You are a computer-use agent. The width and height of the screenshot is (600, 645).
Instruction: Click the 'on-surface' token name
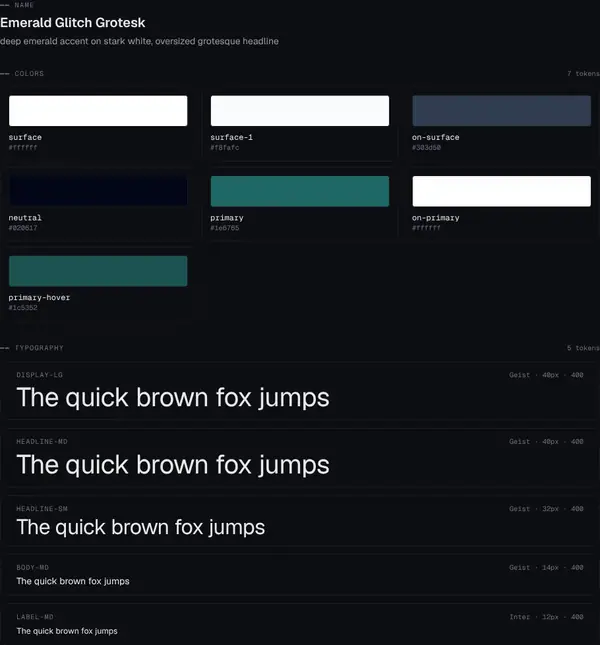[436, 137]
